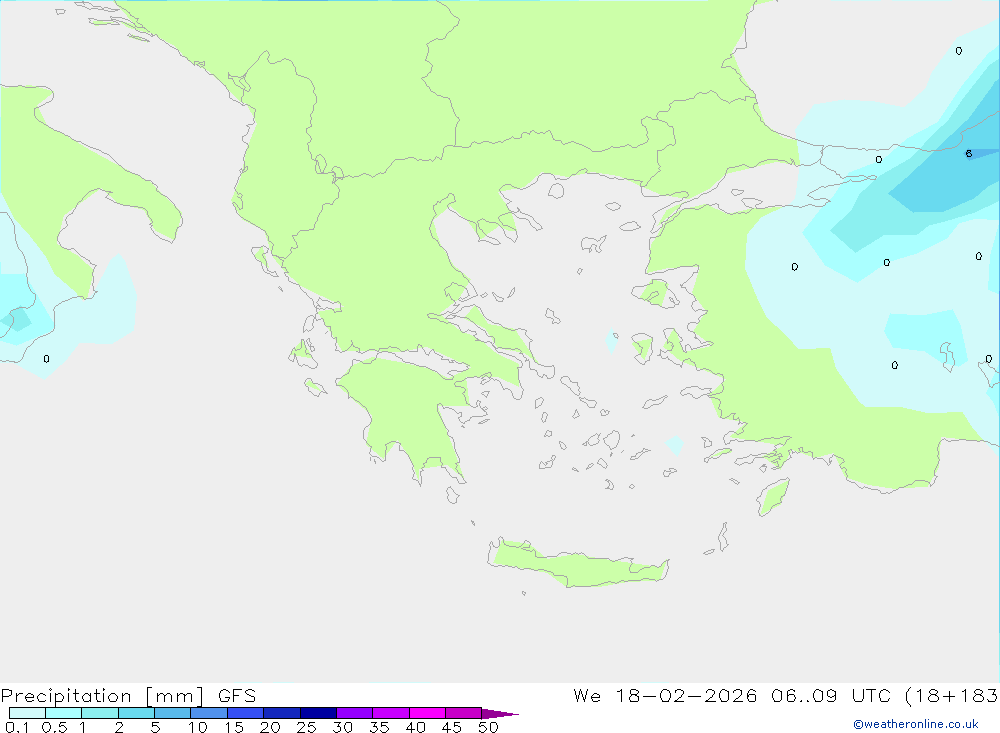Viewport: 1000px width, 733px height.
Task: Click the '30' legend scale label
Action: (x=342, y=727)
